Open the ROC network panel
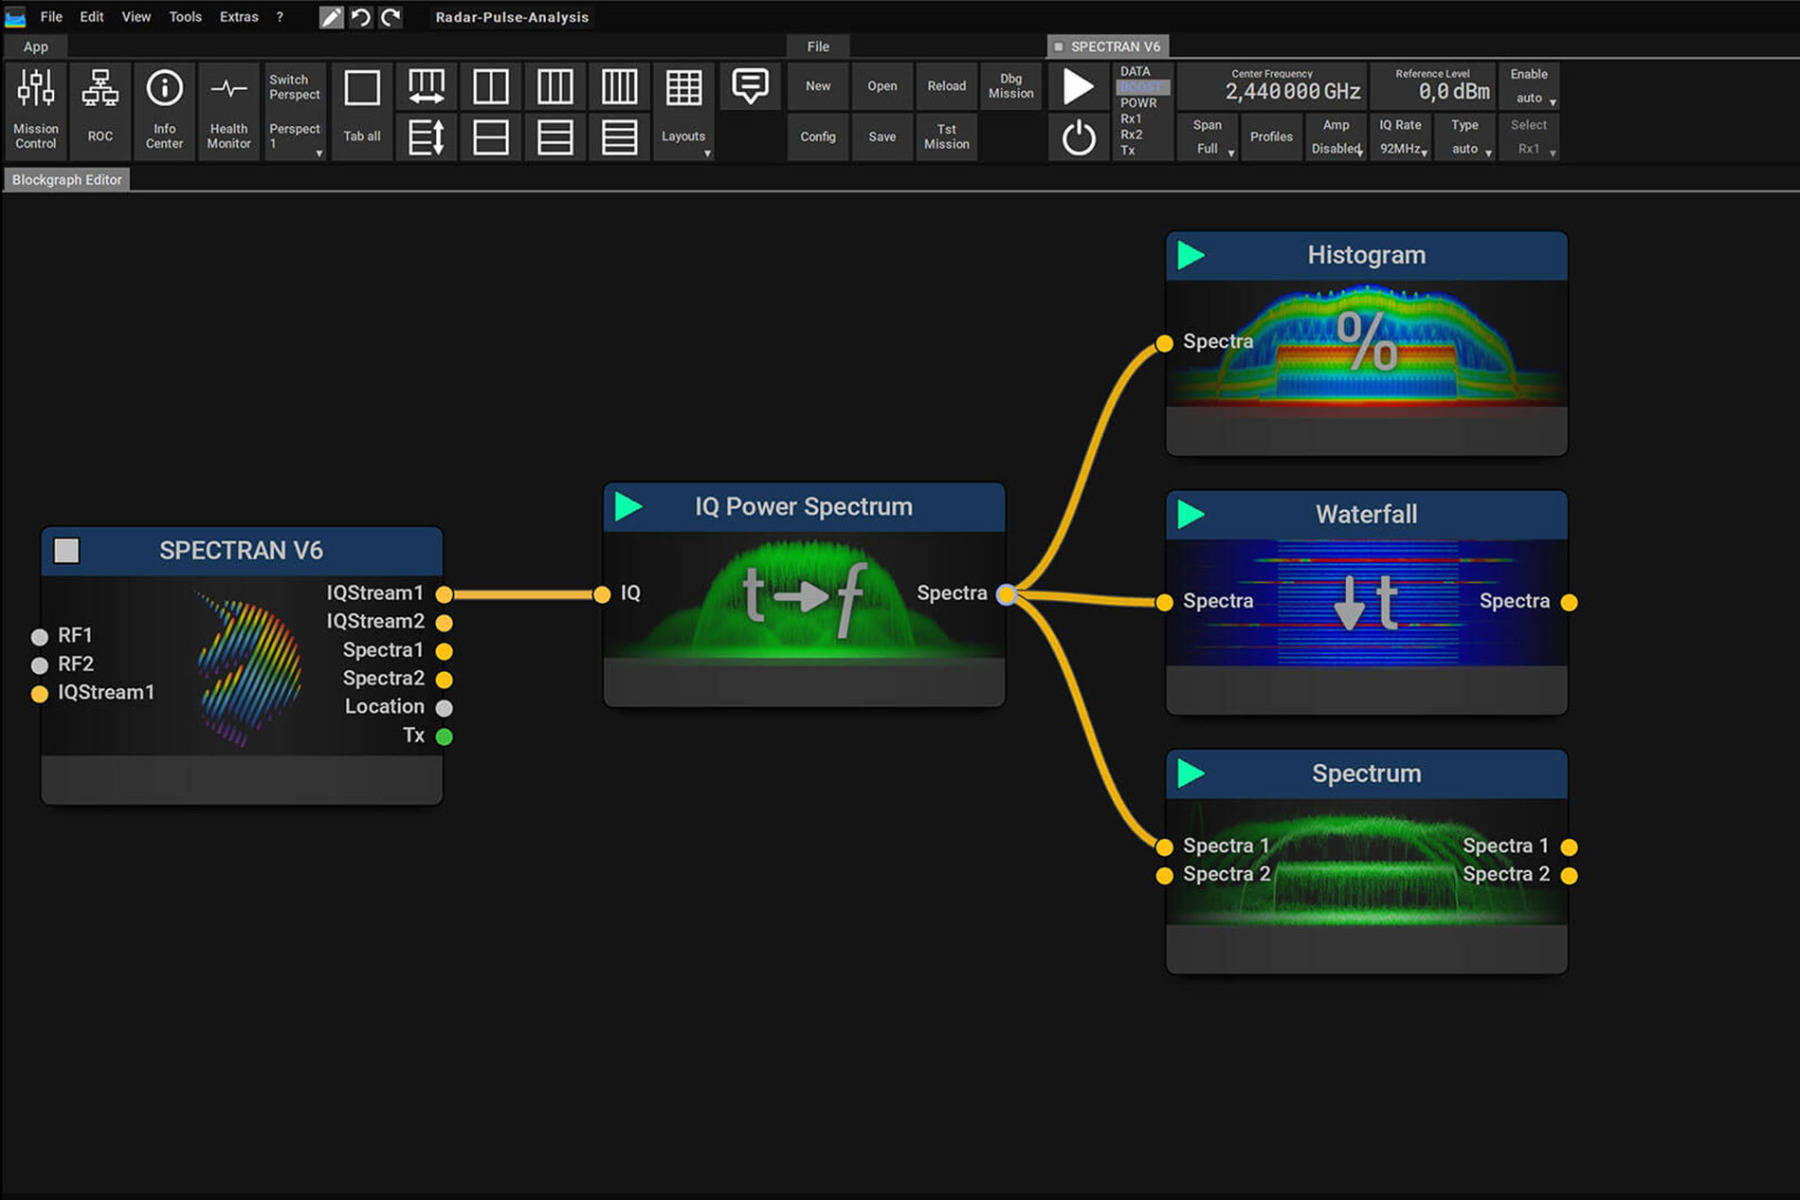Image resolution: width=1800 pixels, height=1200 pixels. pos(100,110)
